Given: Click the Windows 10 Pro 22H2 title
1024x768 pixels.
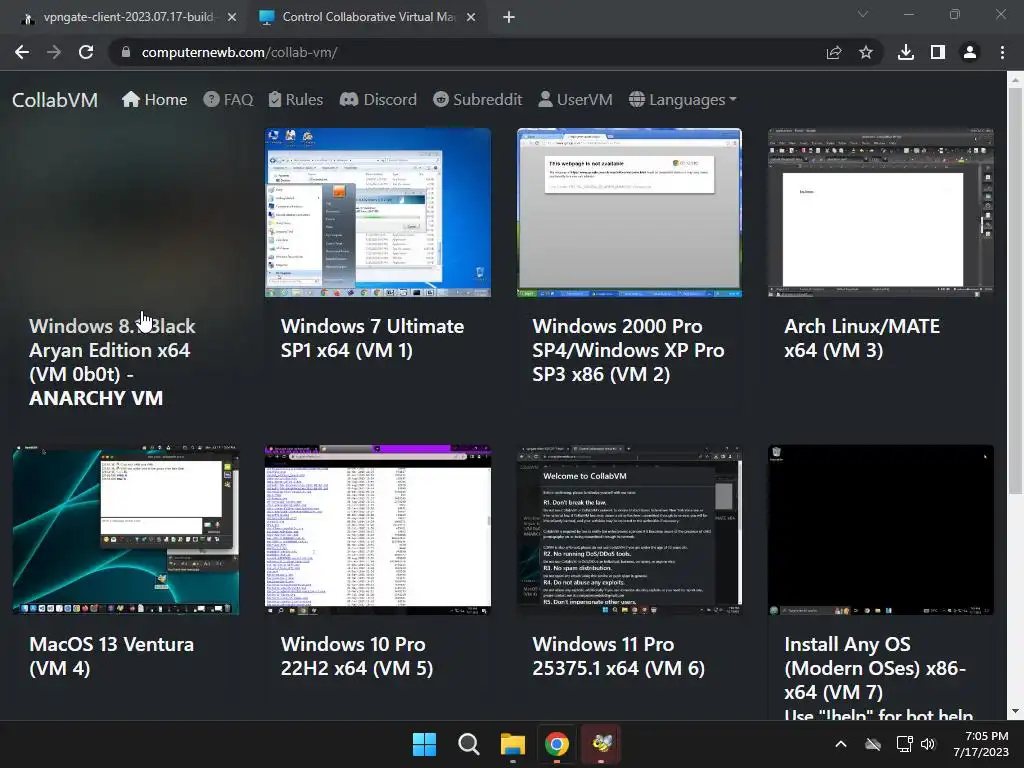Looking at the screenshot, I should click(x=357, y=656).
